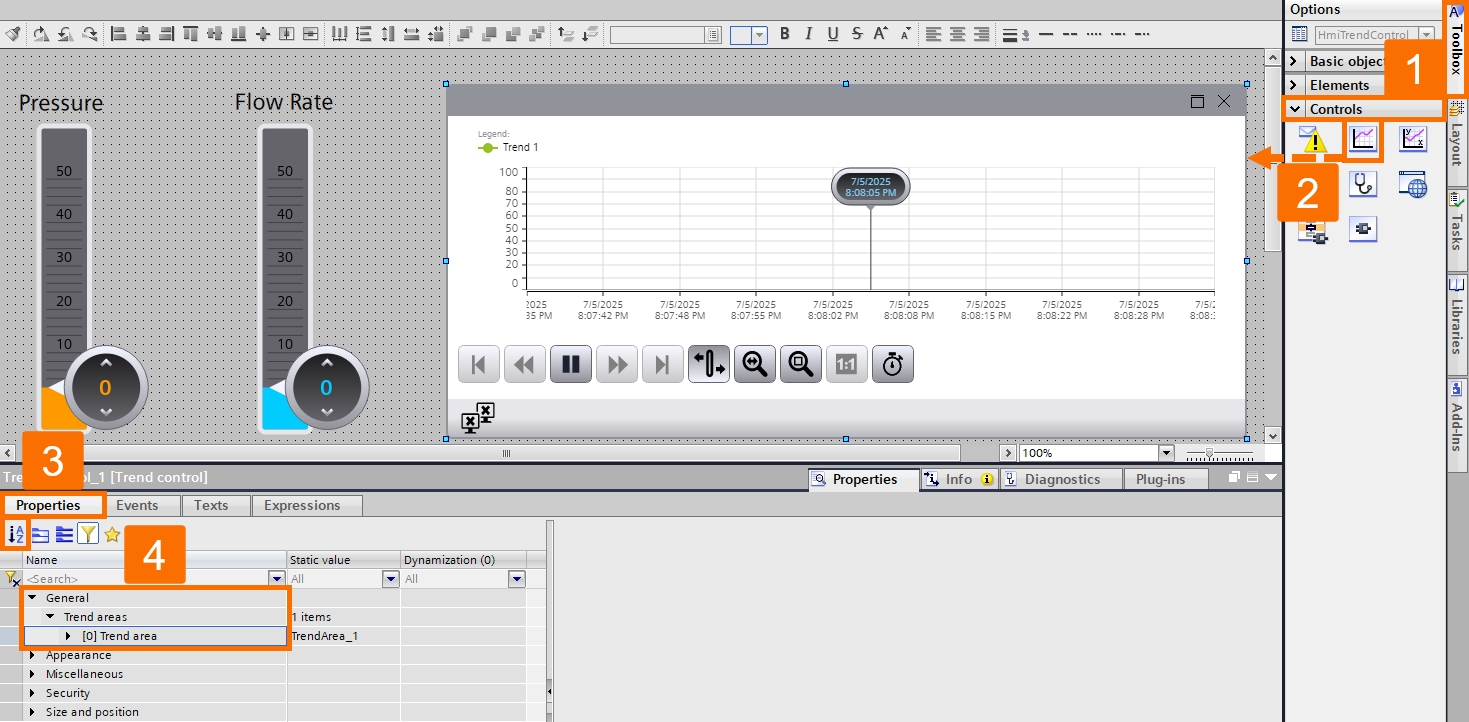Viewport: 1469px width, 722px height.
Task: Select the system diagnostics view control
Action: pos(1363,184)
